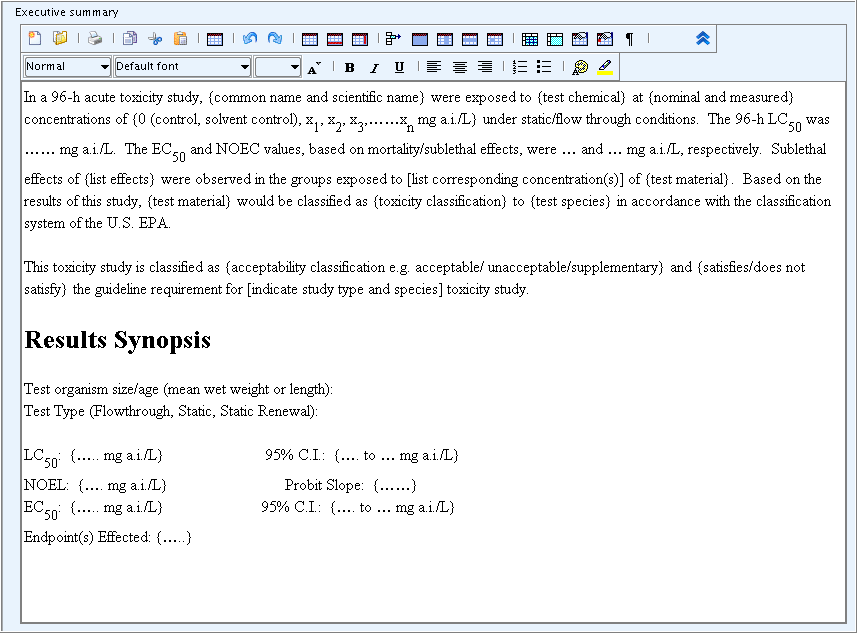857x633 pixels.
Task: Click the NOEL value placeholder
Action: pos(122,485)
